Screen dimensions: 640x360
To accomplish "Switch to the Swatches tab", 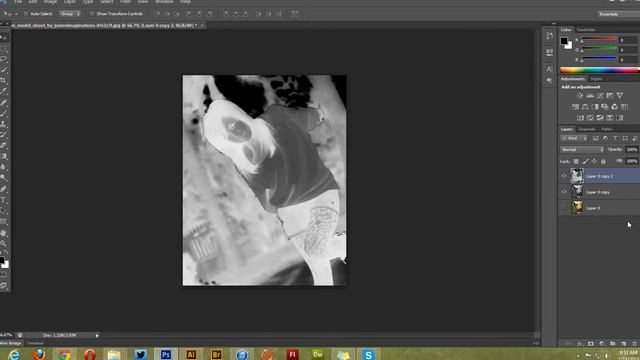I will [x=586, y=30].
